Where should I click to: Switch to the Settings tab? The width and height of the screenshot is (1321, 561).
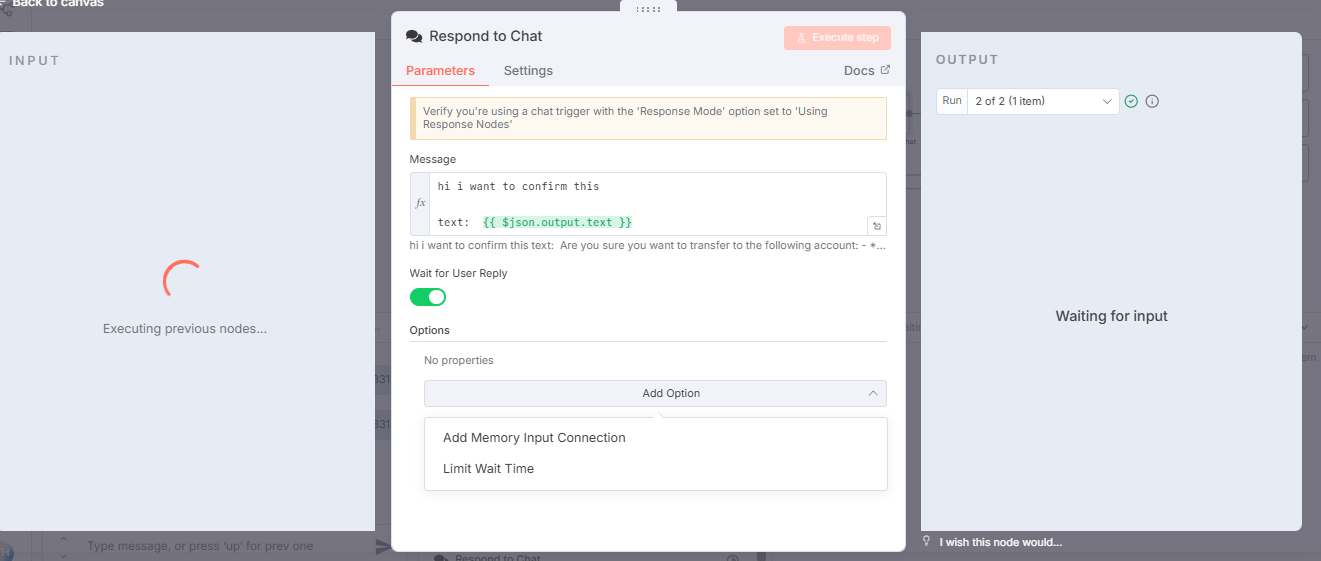(528, 71)
